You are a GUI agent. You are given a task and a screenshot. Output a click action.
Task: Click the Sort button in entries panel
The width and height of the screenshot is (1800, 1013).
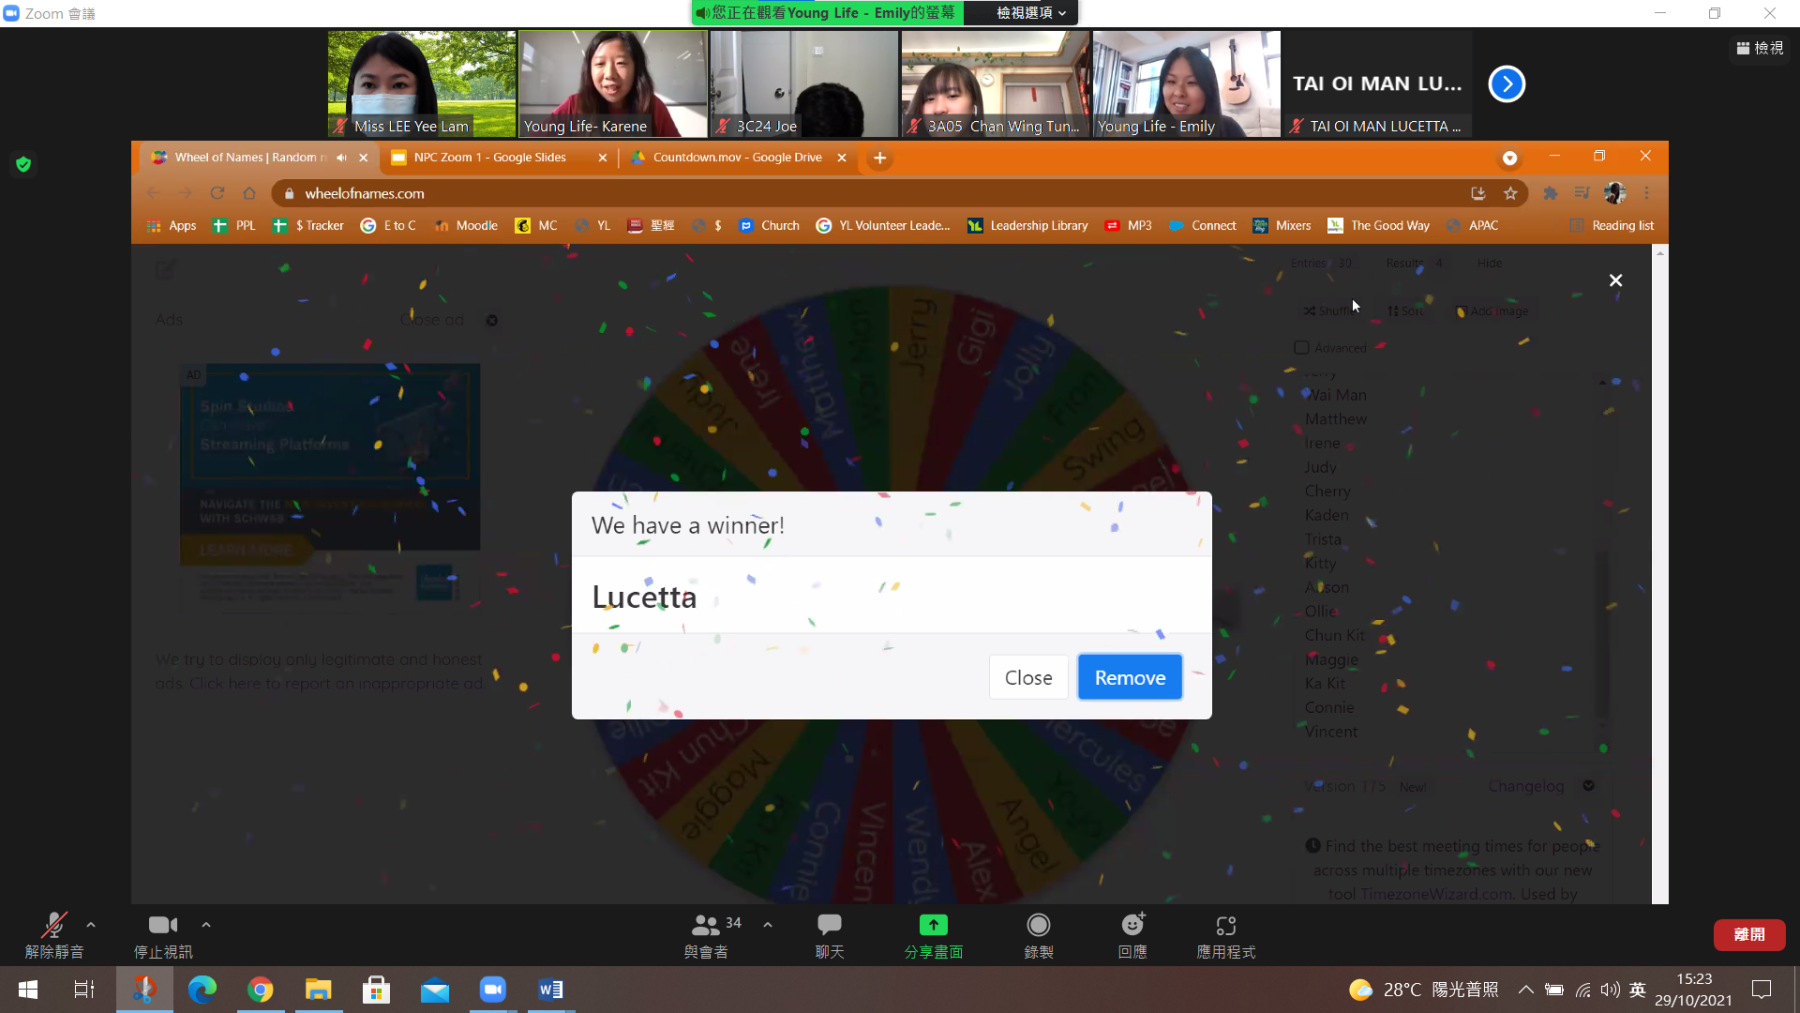tap(1405, 311)
